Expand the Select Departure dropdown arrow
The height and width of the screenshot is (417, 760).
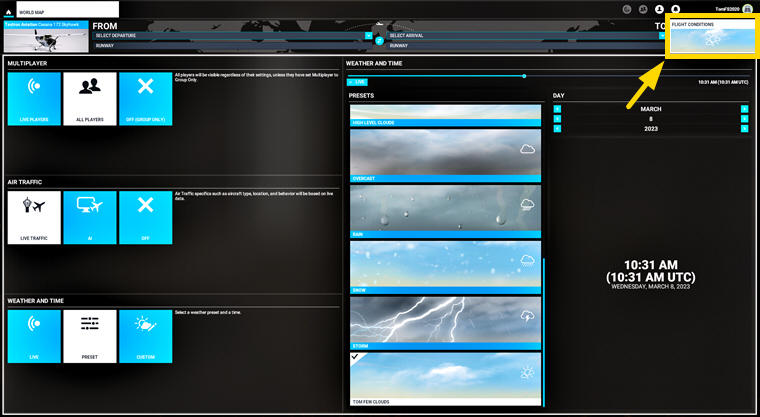point(368,36)
